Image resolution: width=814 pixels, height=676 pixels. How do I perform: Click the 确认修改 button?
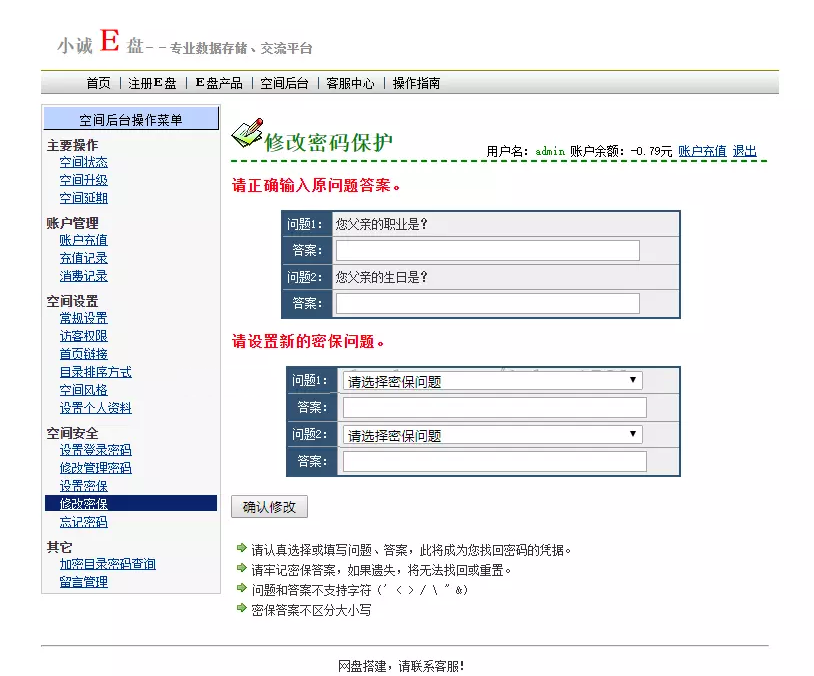pos(269,507)
